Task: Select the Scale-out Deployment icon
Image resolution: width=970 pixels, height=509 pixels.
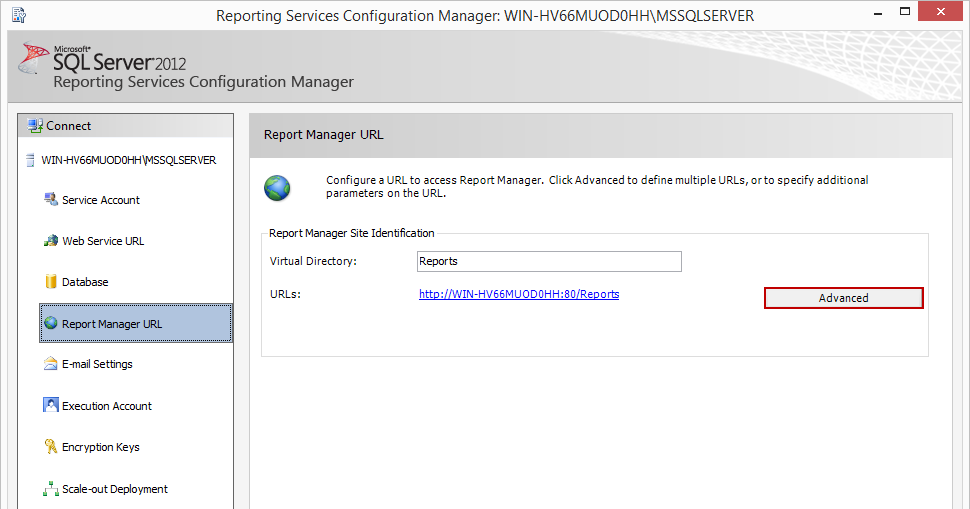Action: [51, 489]
